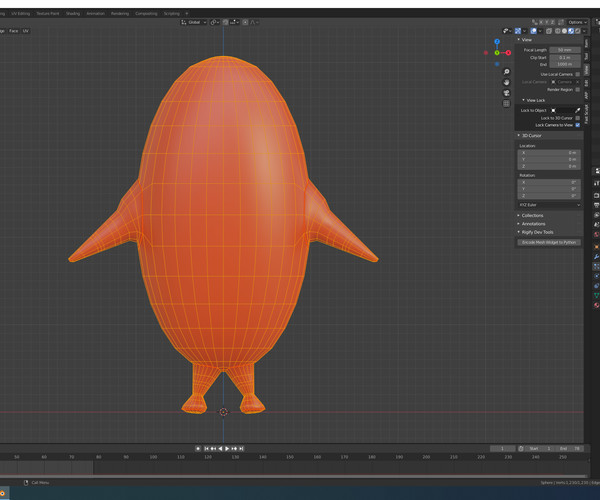The height and width of the screenshot is (500, 600).
Task: Switch perspective/orthographic grid icon
Action: click(x=507, y=103)
